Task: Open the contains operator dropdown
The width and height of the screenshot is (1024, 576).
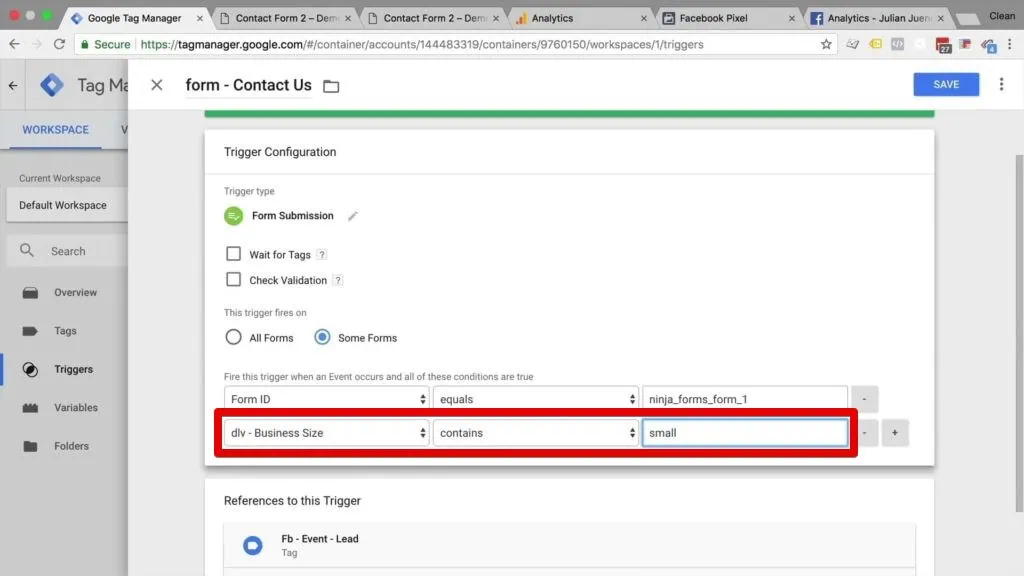Action: coord(536,432)
